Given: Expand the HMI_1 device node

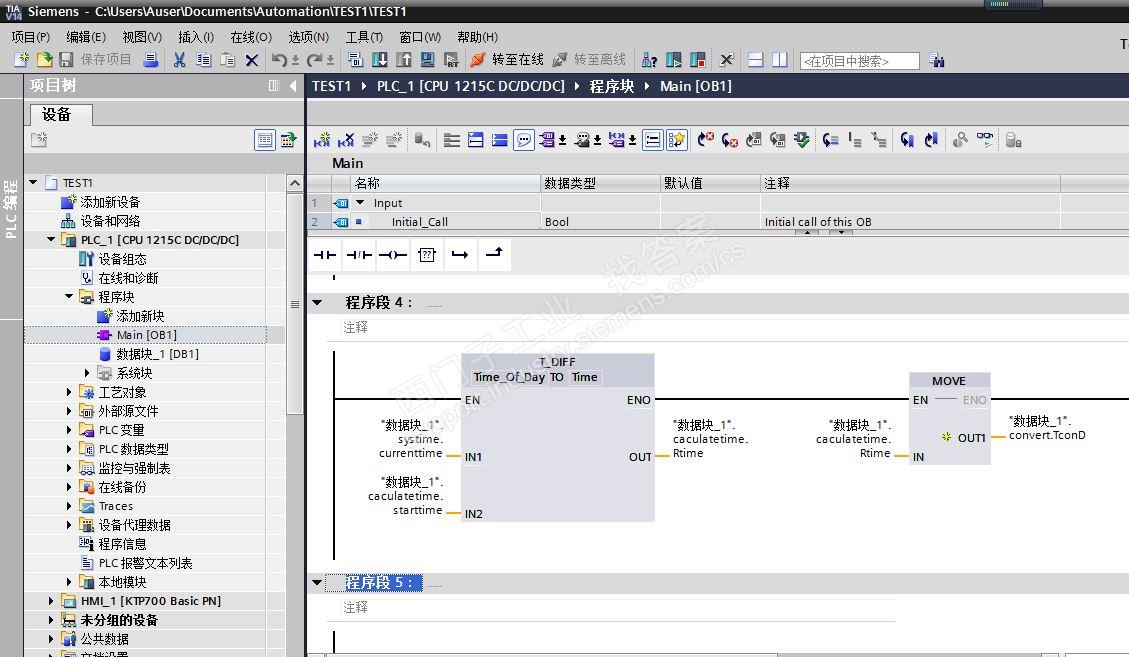Looking at the screenshot, I should pyautogui.click(x=50, y=601).
